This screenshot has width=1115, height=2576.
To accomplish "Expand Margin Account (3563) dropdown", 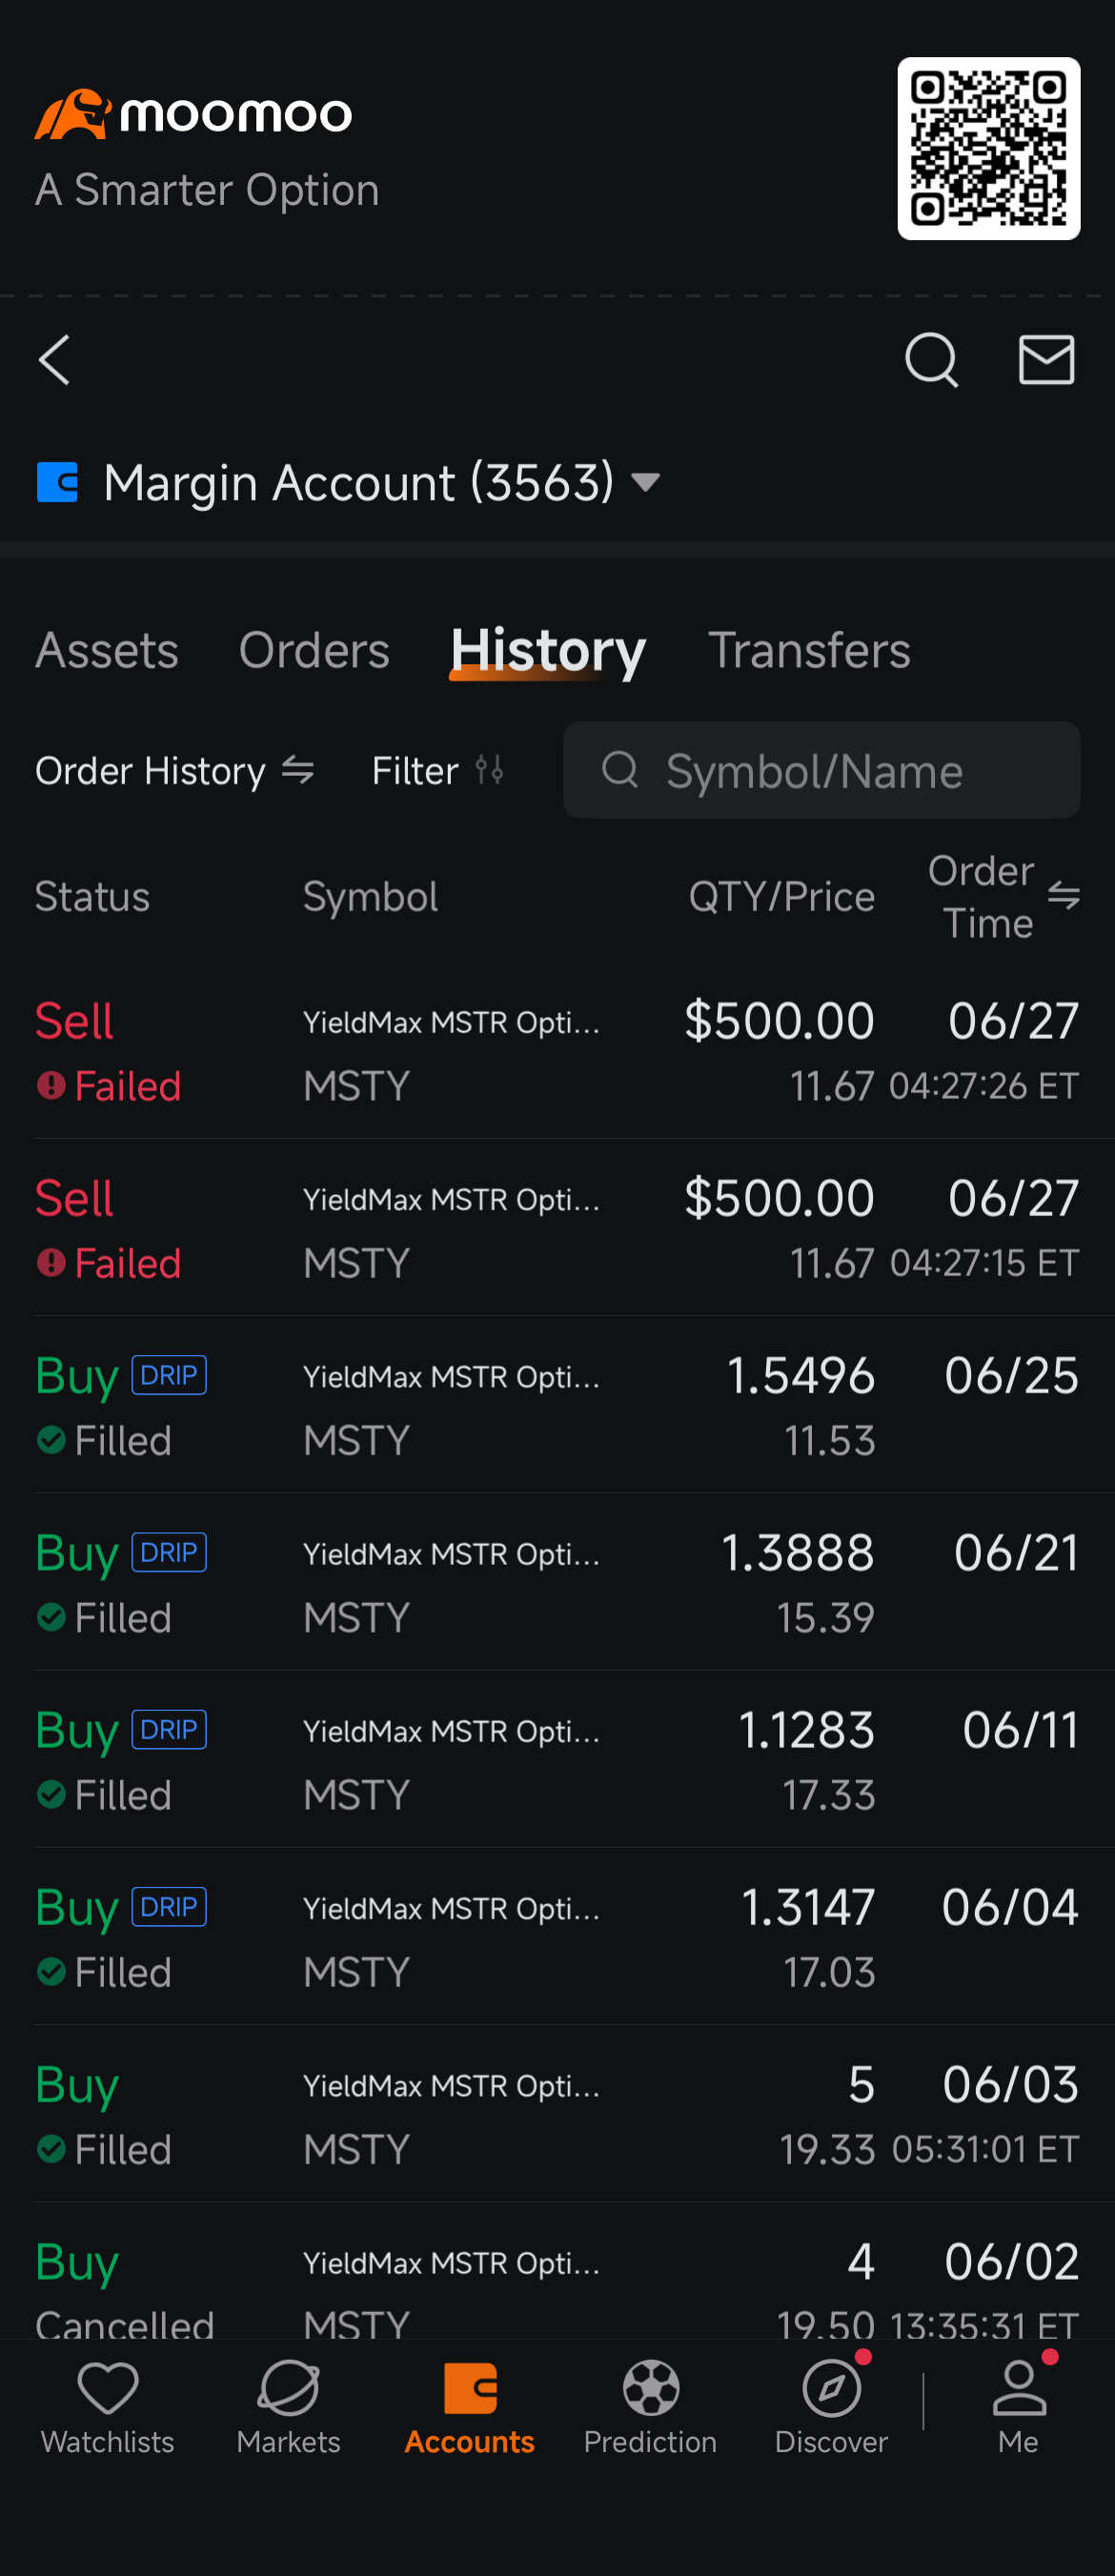I will (x=646, y=483).
